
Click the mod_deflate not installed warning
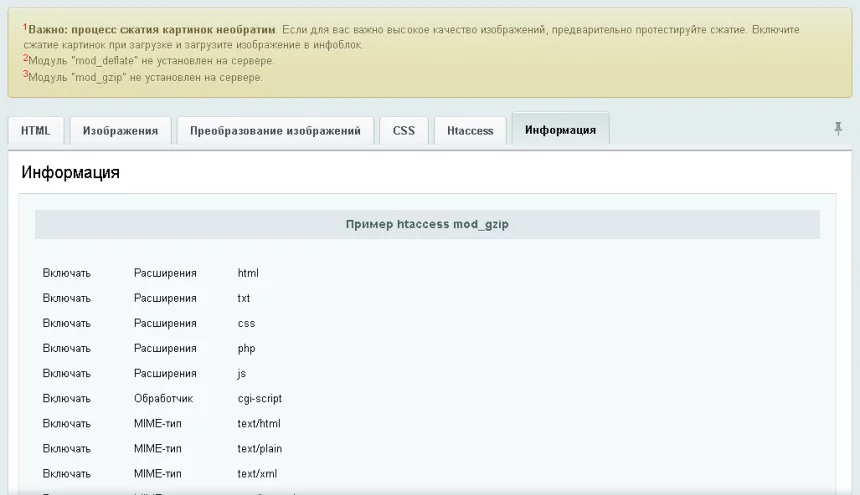click(148, 61)
